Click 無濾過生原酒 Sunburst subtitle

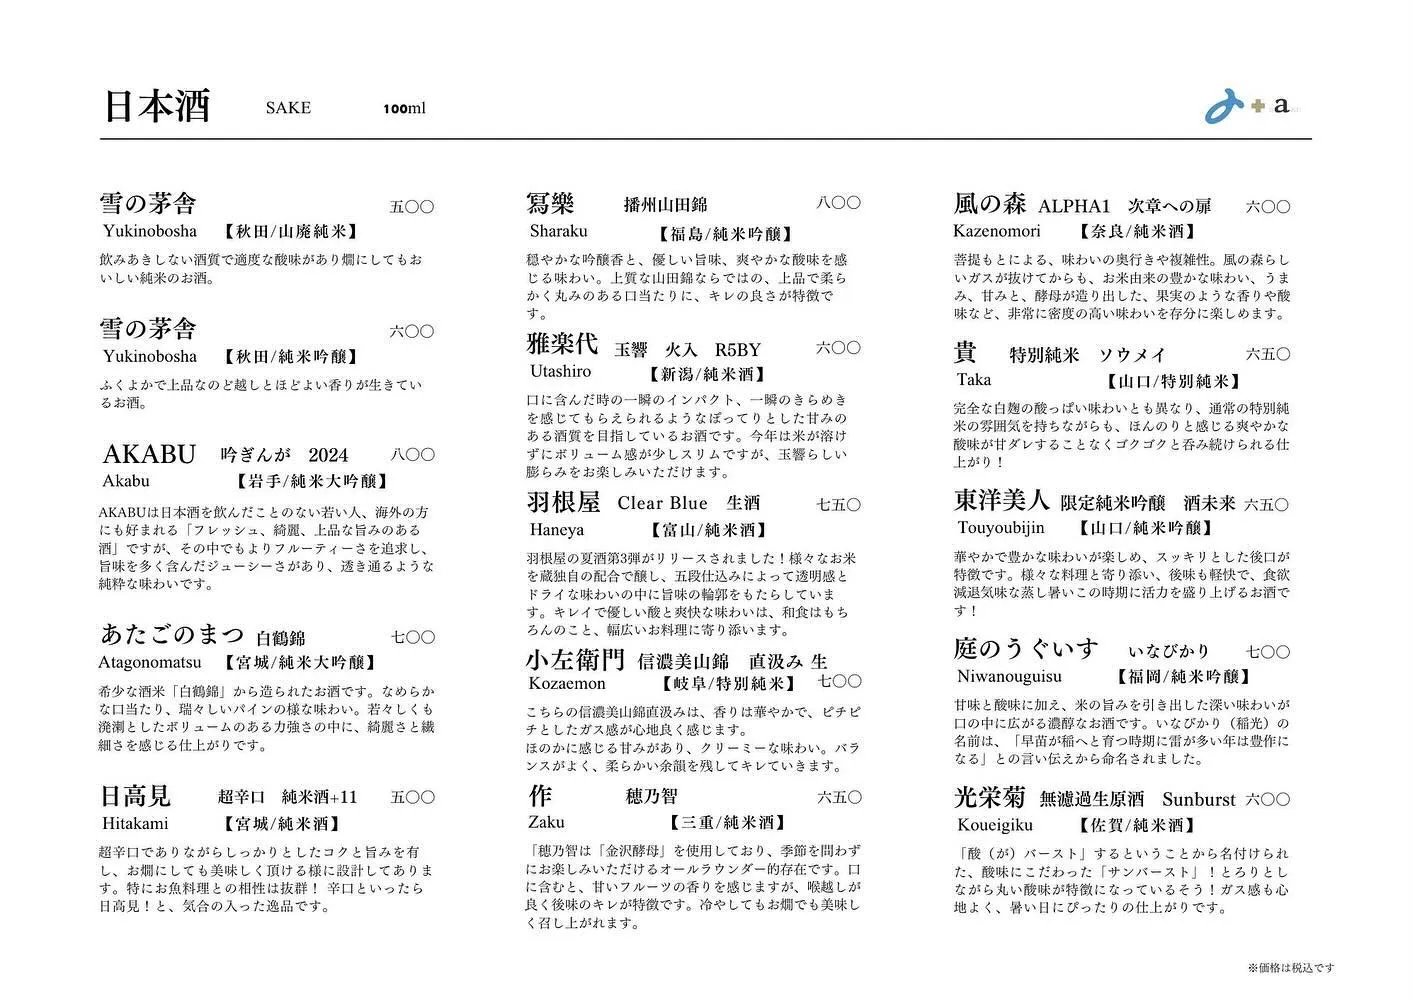1137,800
